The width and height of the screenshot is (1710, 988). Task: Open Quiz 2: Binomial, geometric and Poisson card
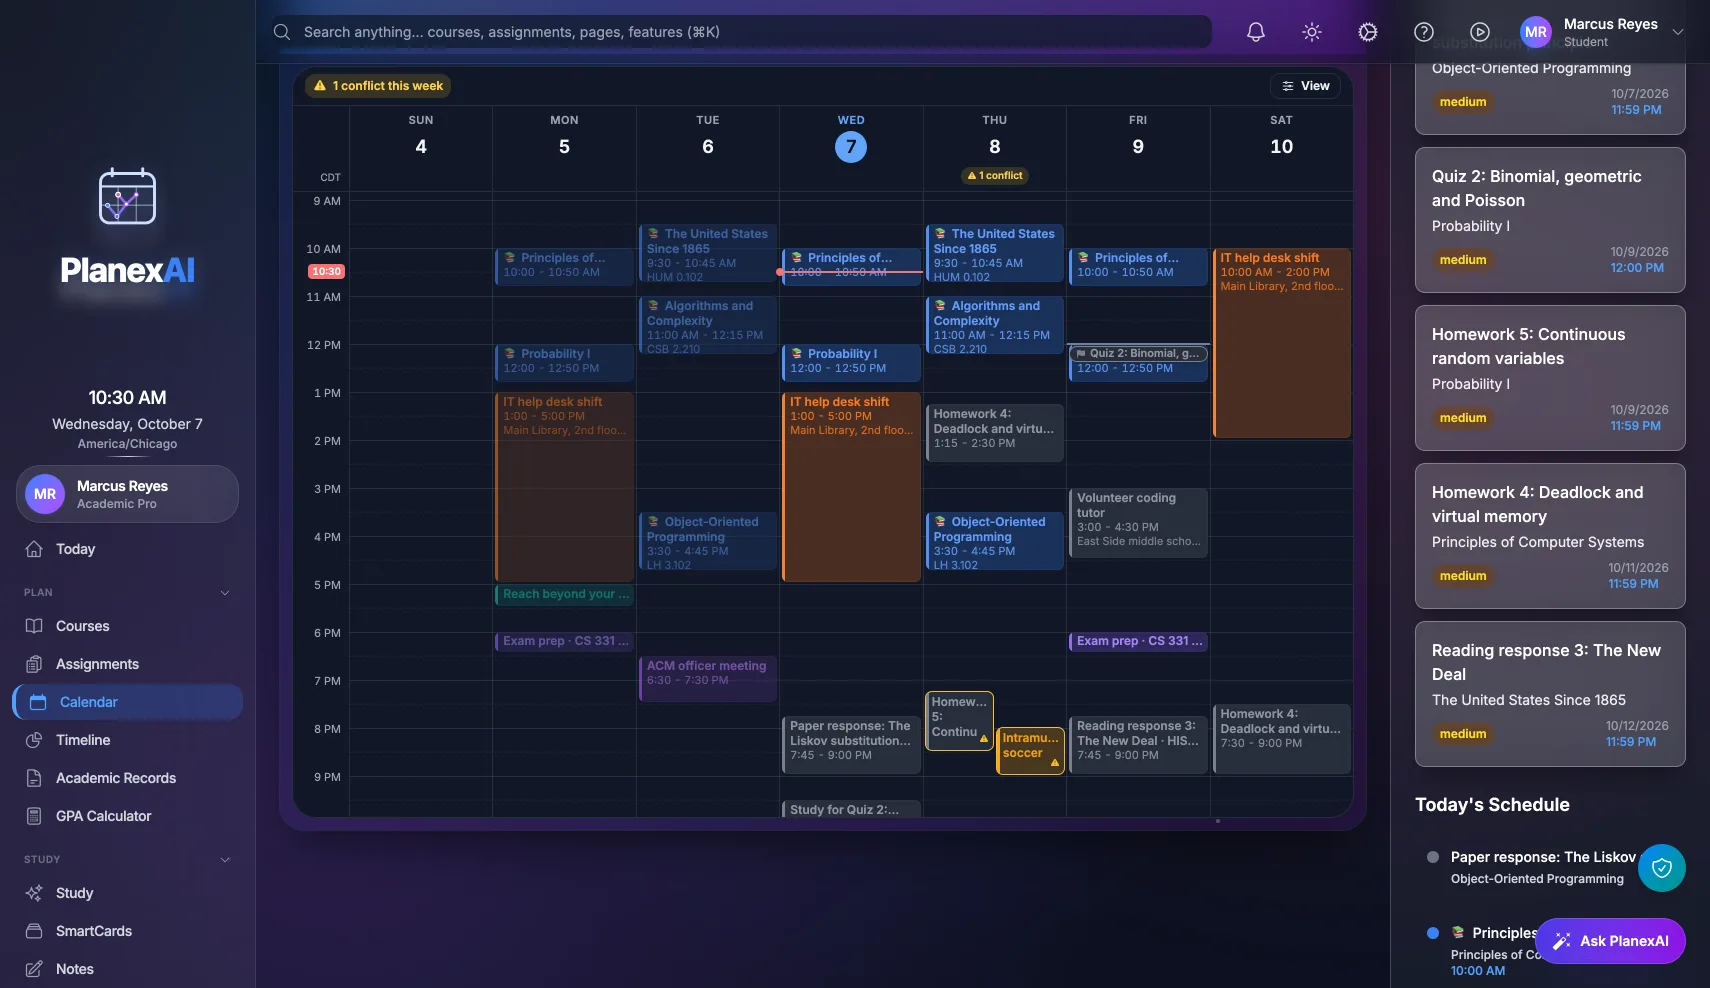point(1550,220)
